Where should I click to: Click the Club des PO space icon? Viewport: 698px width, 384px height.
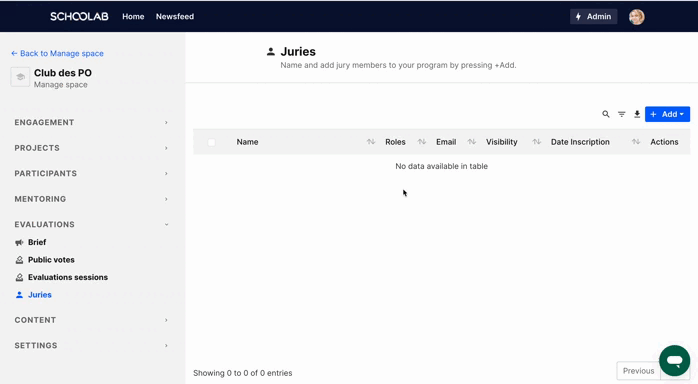point(20,77)
